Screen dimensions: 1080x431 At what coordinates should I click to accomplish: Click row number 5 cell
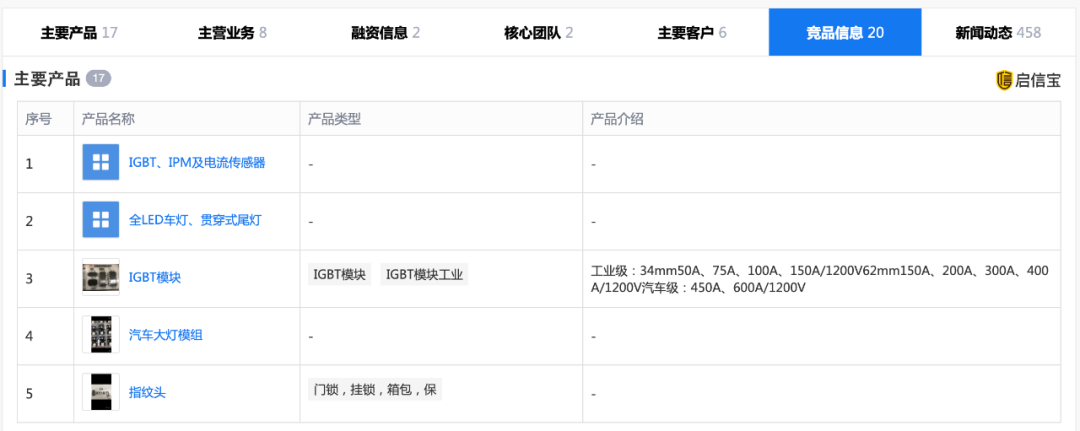click(x=45, y=394)
